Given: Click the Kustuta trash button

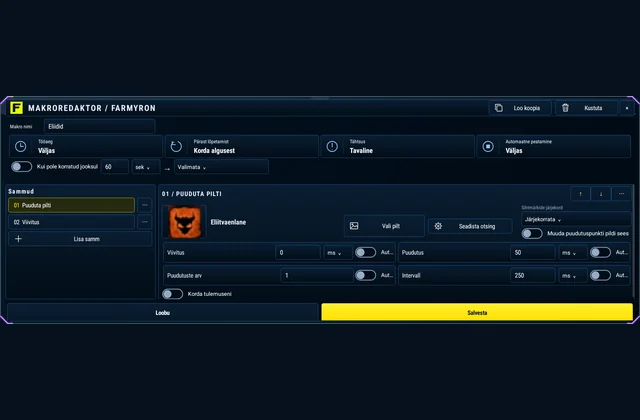Looking at the screenshot, I should tap(586, 108).
